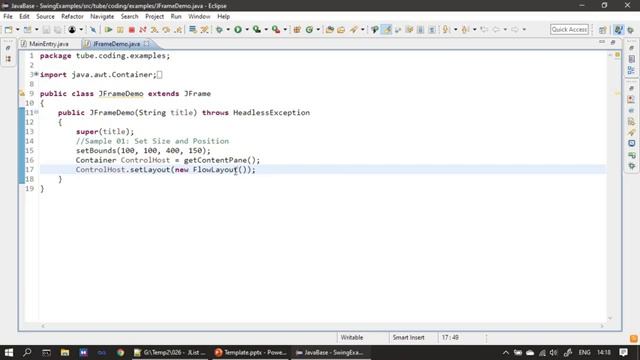Click the Step Over debug icon
The width and height of the screenshot is (640, 360).
(x=166, y=30)
